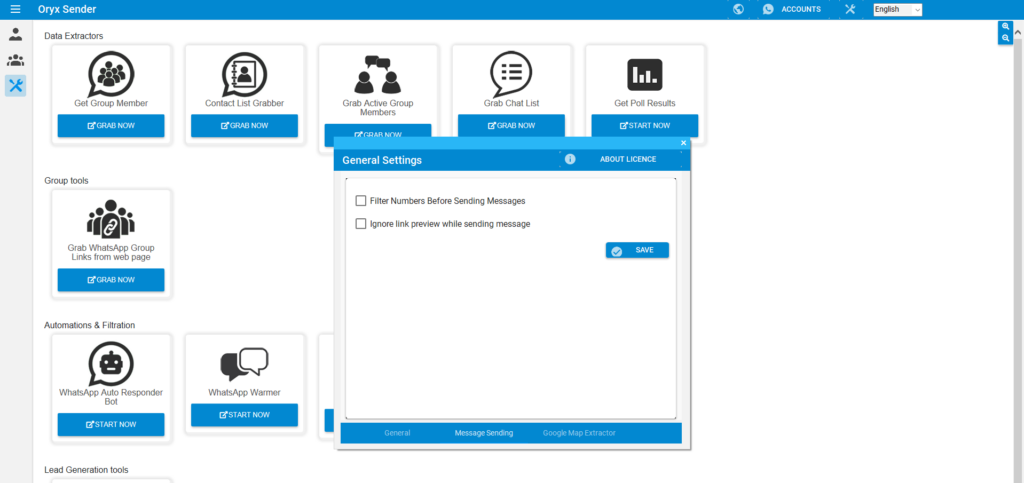The height and width of the screenshot is (483, 1024).
Task: Click the Group tools heading
Action: coord(66,180)
